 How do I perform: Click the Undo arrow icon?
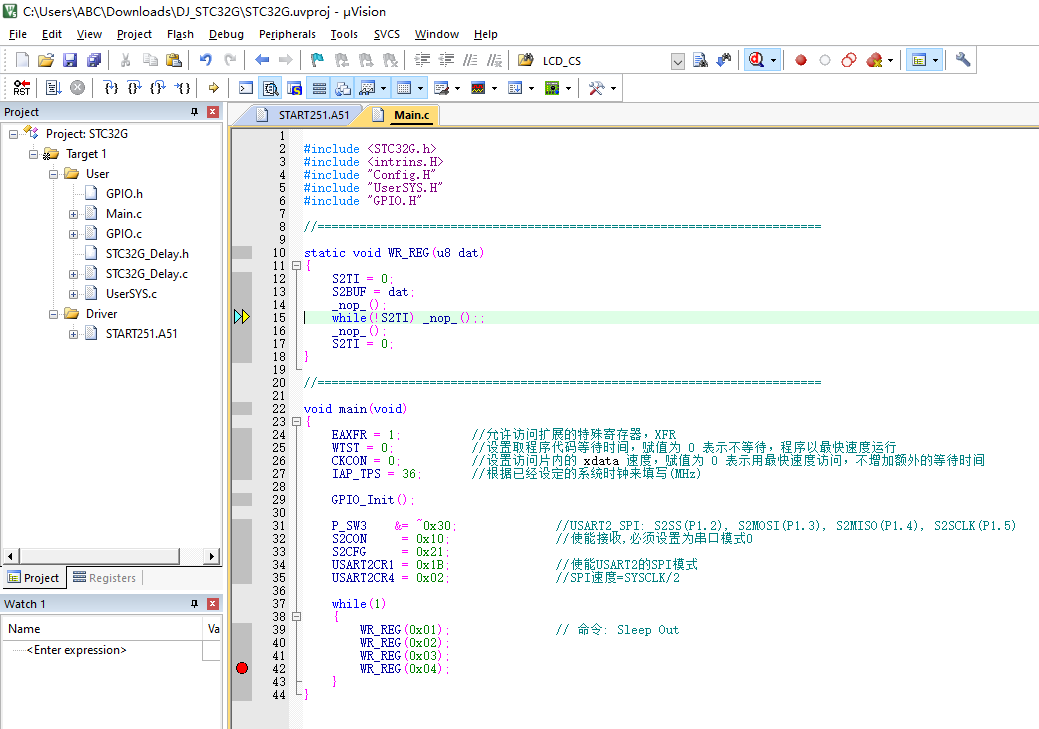205,60
